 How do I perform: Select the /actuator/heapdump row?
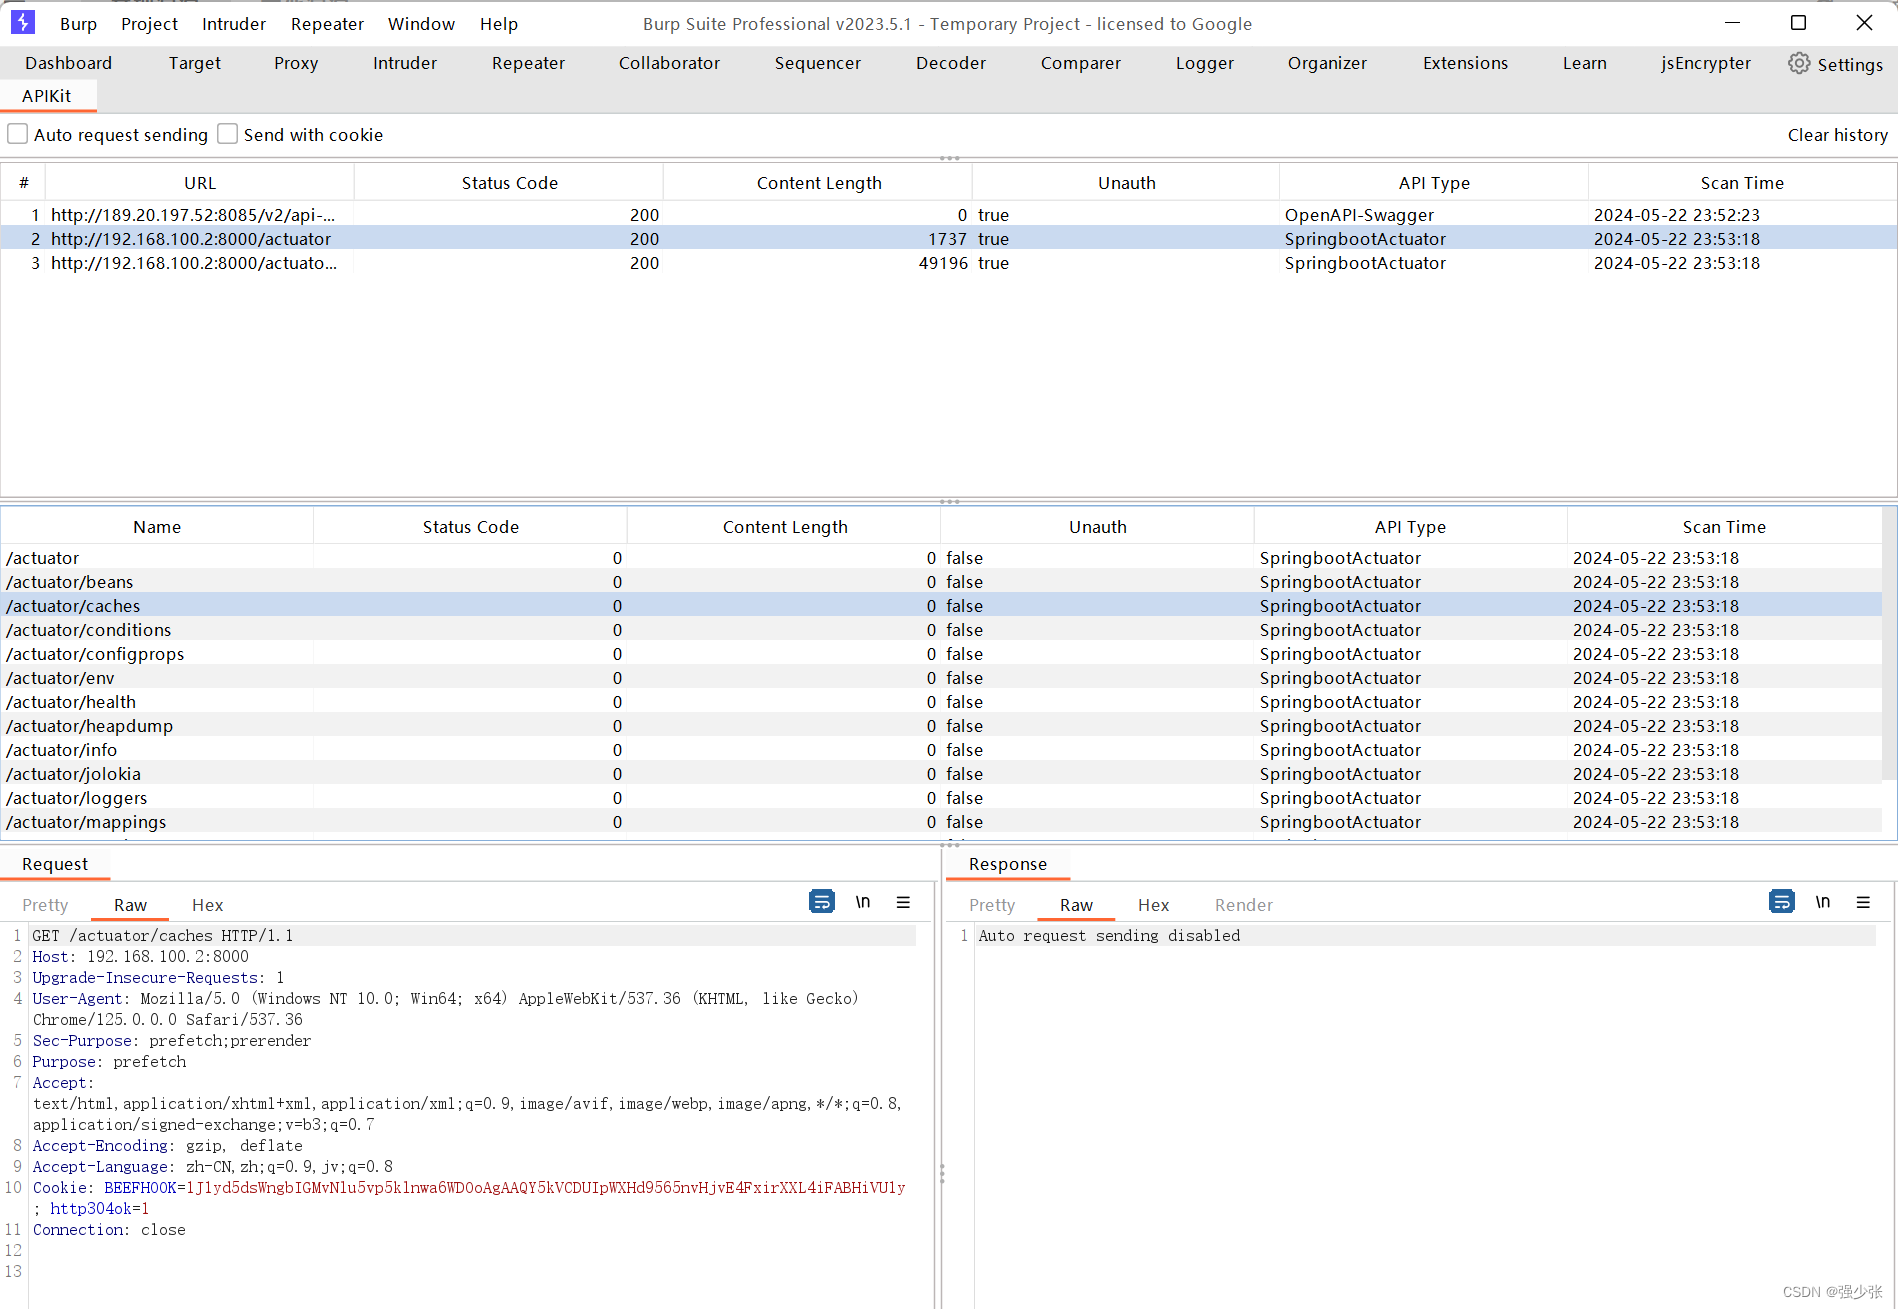pos(940,726)
